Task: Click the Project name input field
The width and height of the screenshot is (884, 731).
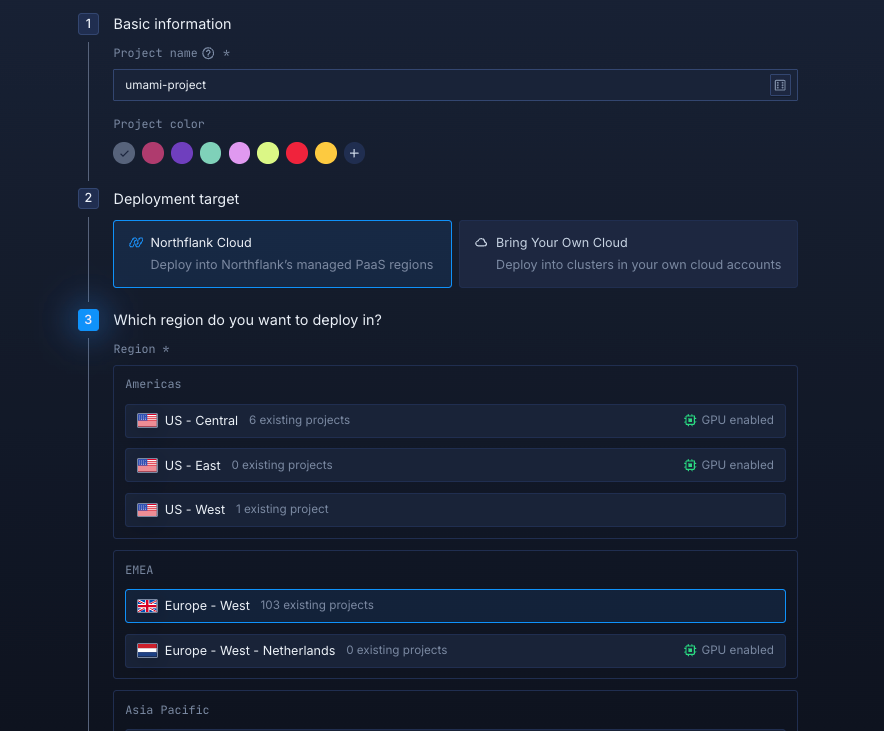Action: [x=440, y=85]
